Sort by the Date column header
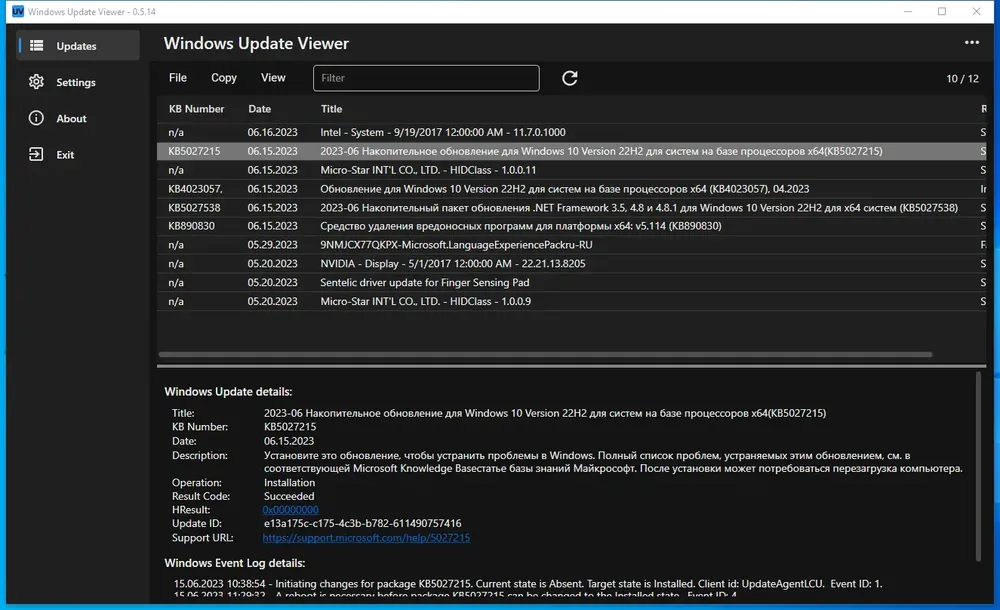Image resolution: width=1000 pixels, height=610 pixels. pos(260,109)
